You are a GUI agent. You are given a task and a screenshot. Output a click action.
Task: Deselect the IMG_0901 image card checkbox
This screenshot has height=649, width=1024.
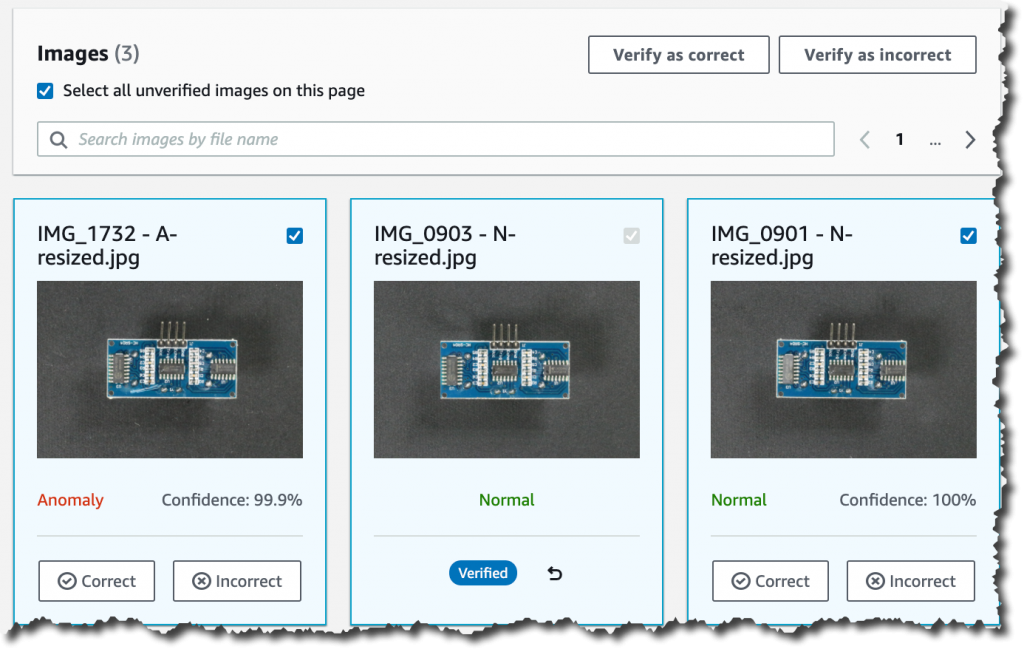tap(968, 235)
